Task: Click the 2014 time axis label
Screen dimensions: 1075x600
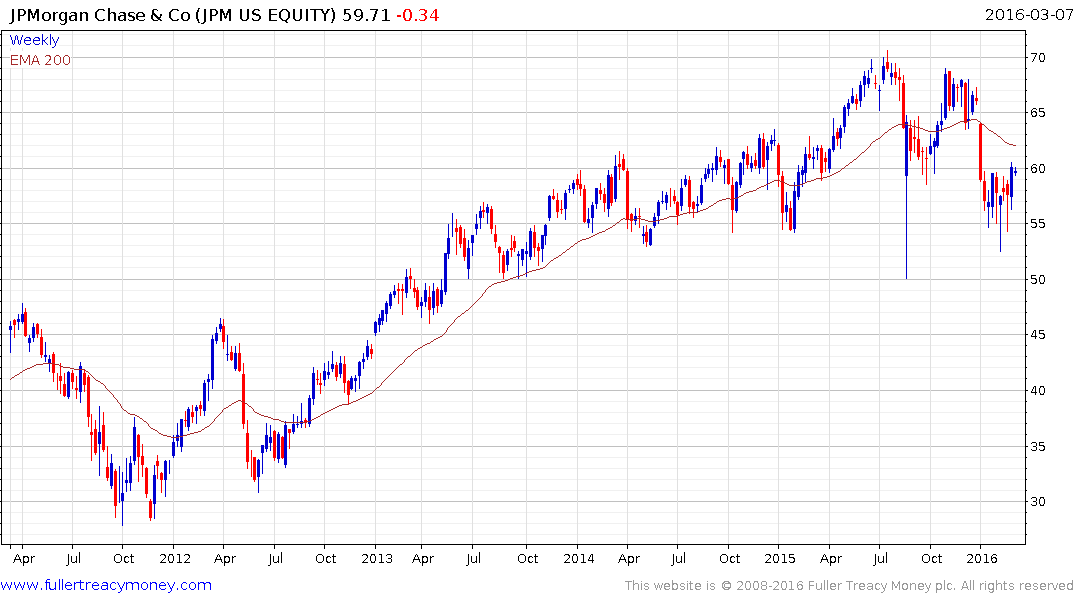Action: 579,558
